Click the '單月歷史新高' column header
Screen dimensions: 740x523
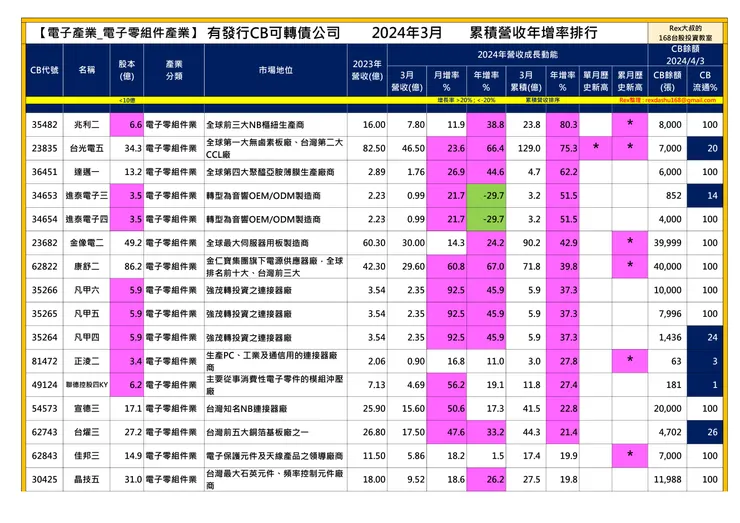click(596, 81)
